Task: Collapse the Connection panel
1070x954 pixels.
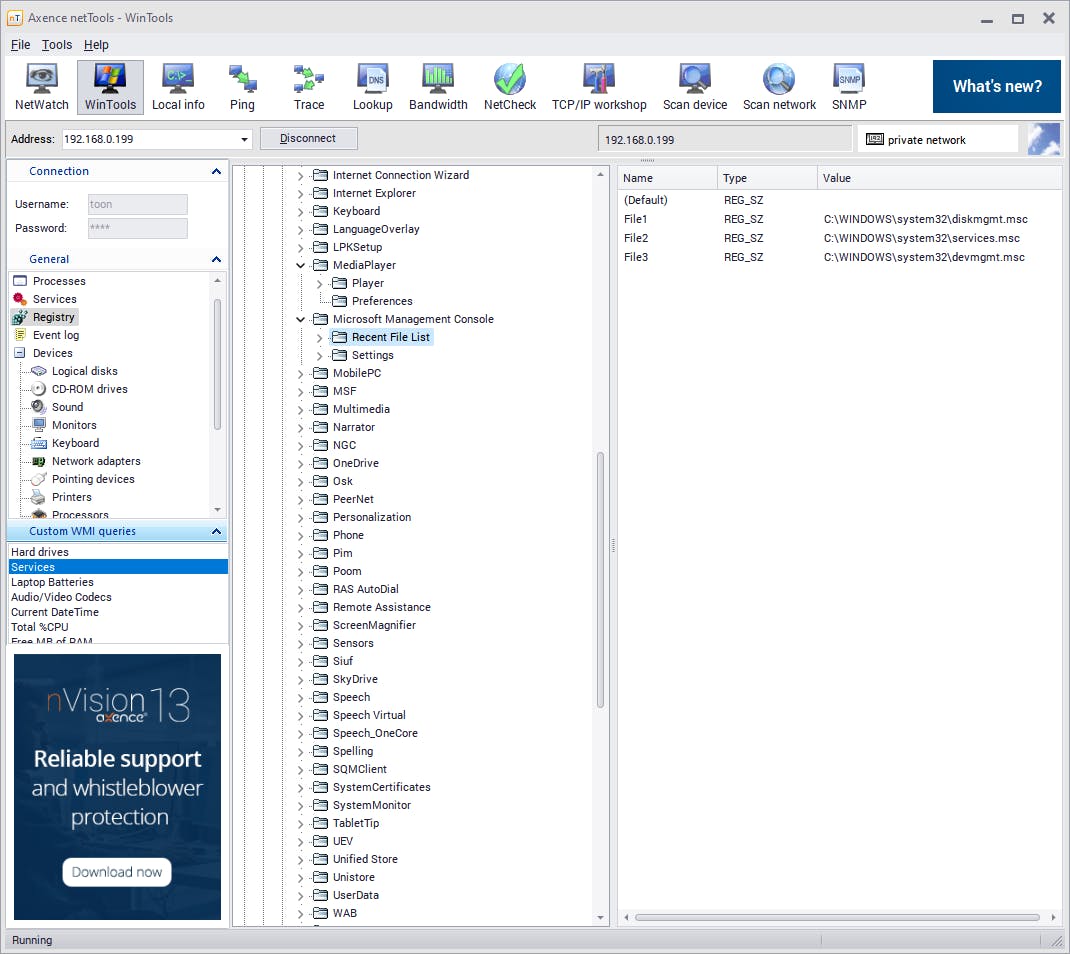Action: (216, 171)
